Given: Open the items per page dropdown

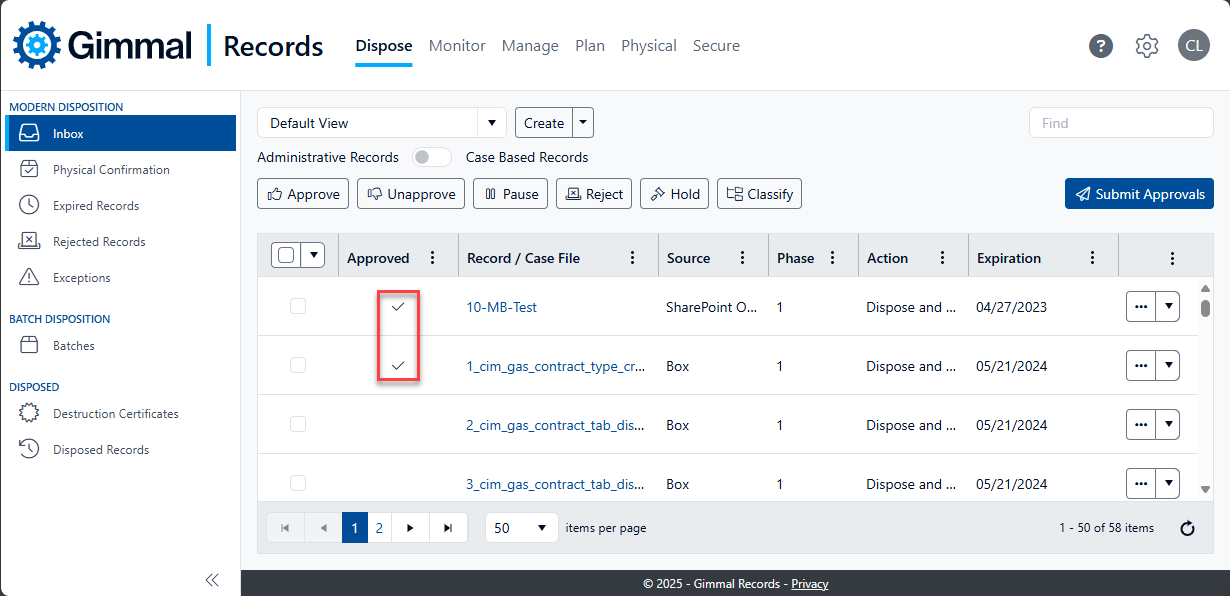Looking at the screenshot, I should [521, 528].
